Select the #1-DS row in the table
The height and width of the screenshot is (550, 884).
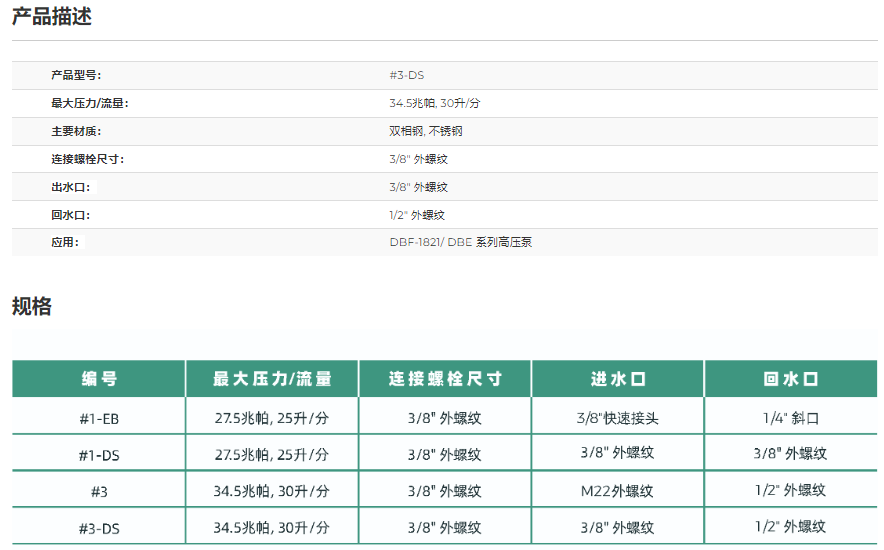(99, 454)
